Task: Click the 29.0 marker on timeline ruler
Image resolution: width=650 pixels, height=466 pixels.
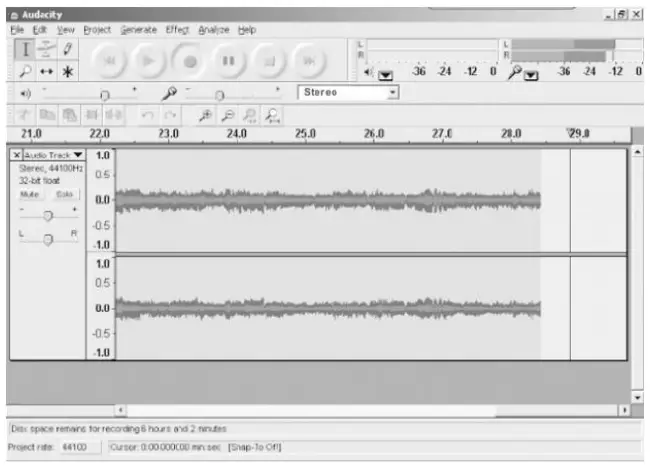Action: 578,133
